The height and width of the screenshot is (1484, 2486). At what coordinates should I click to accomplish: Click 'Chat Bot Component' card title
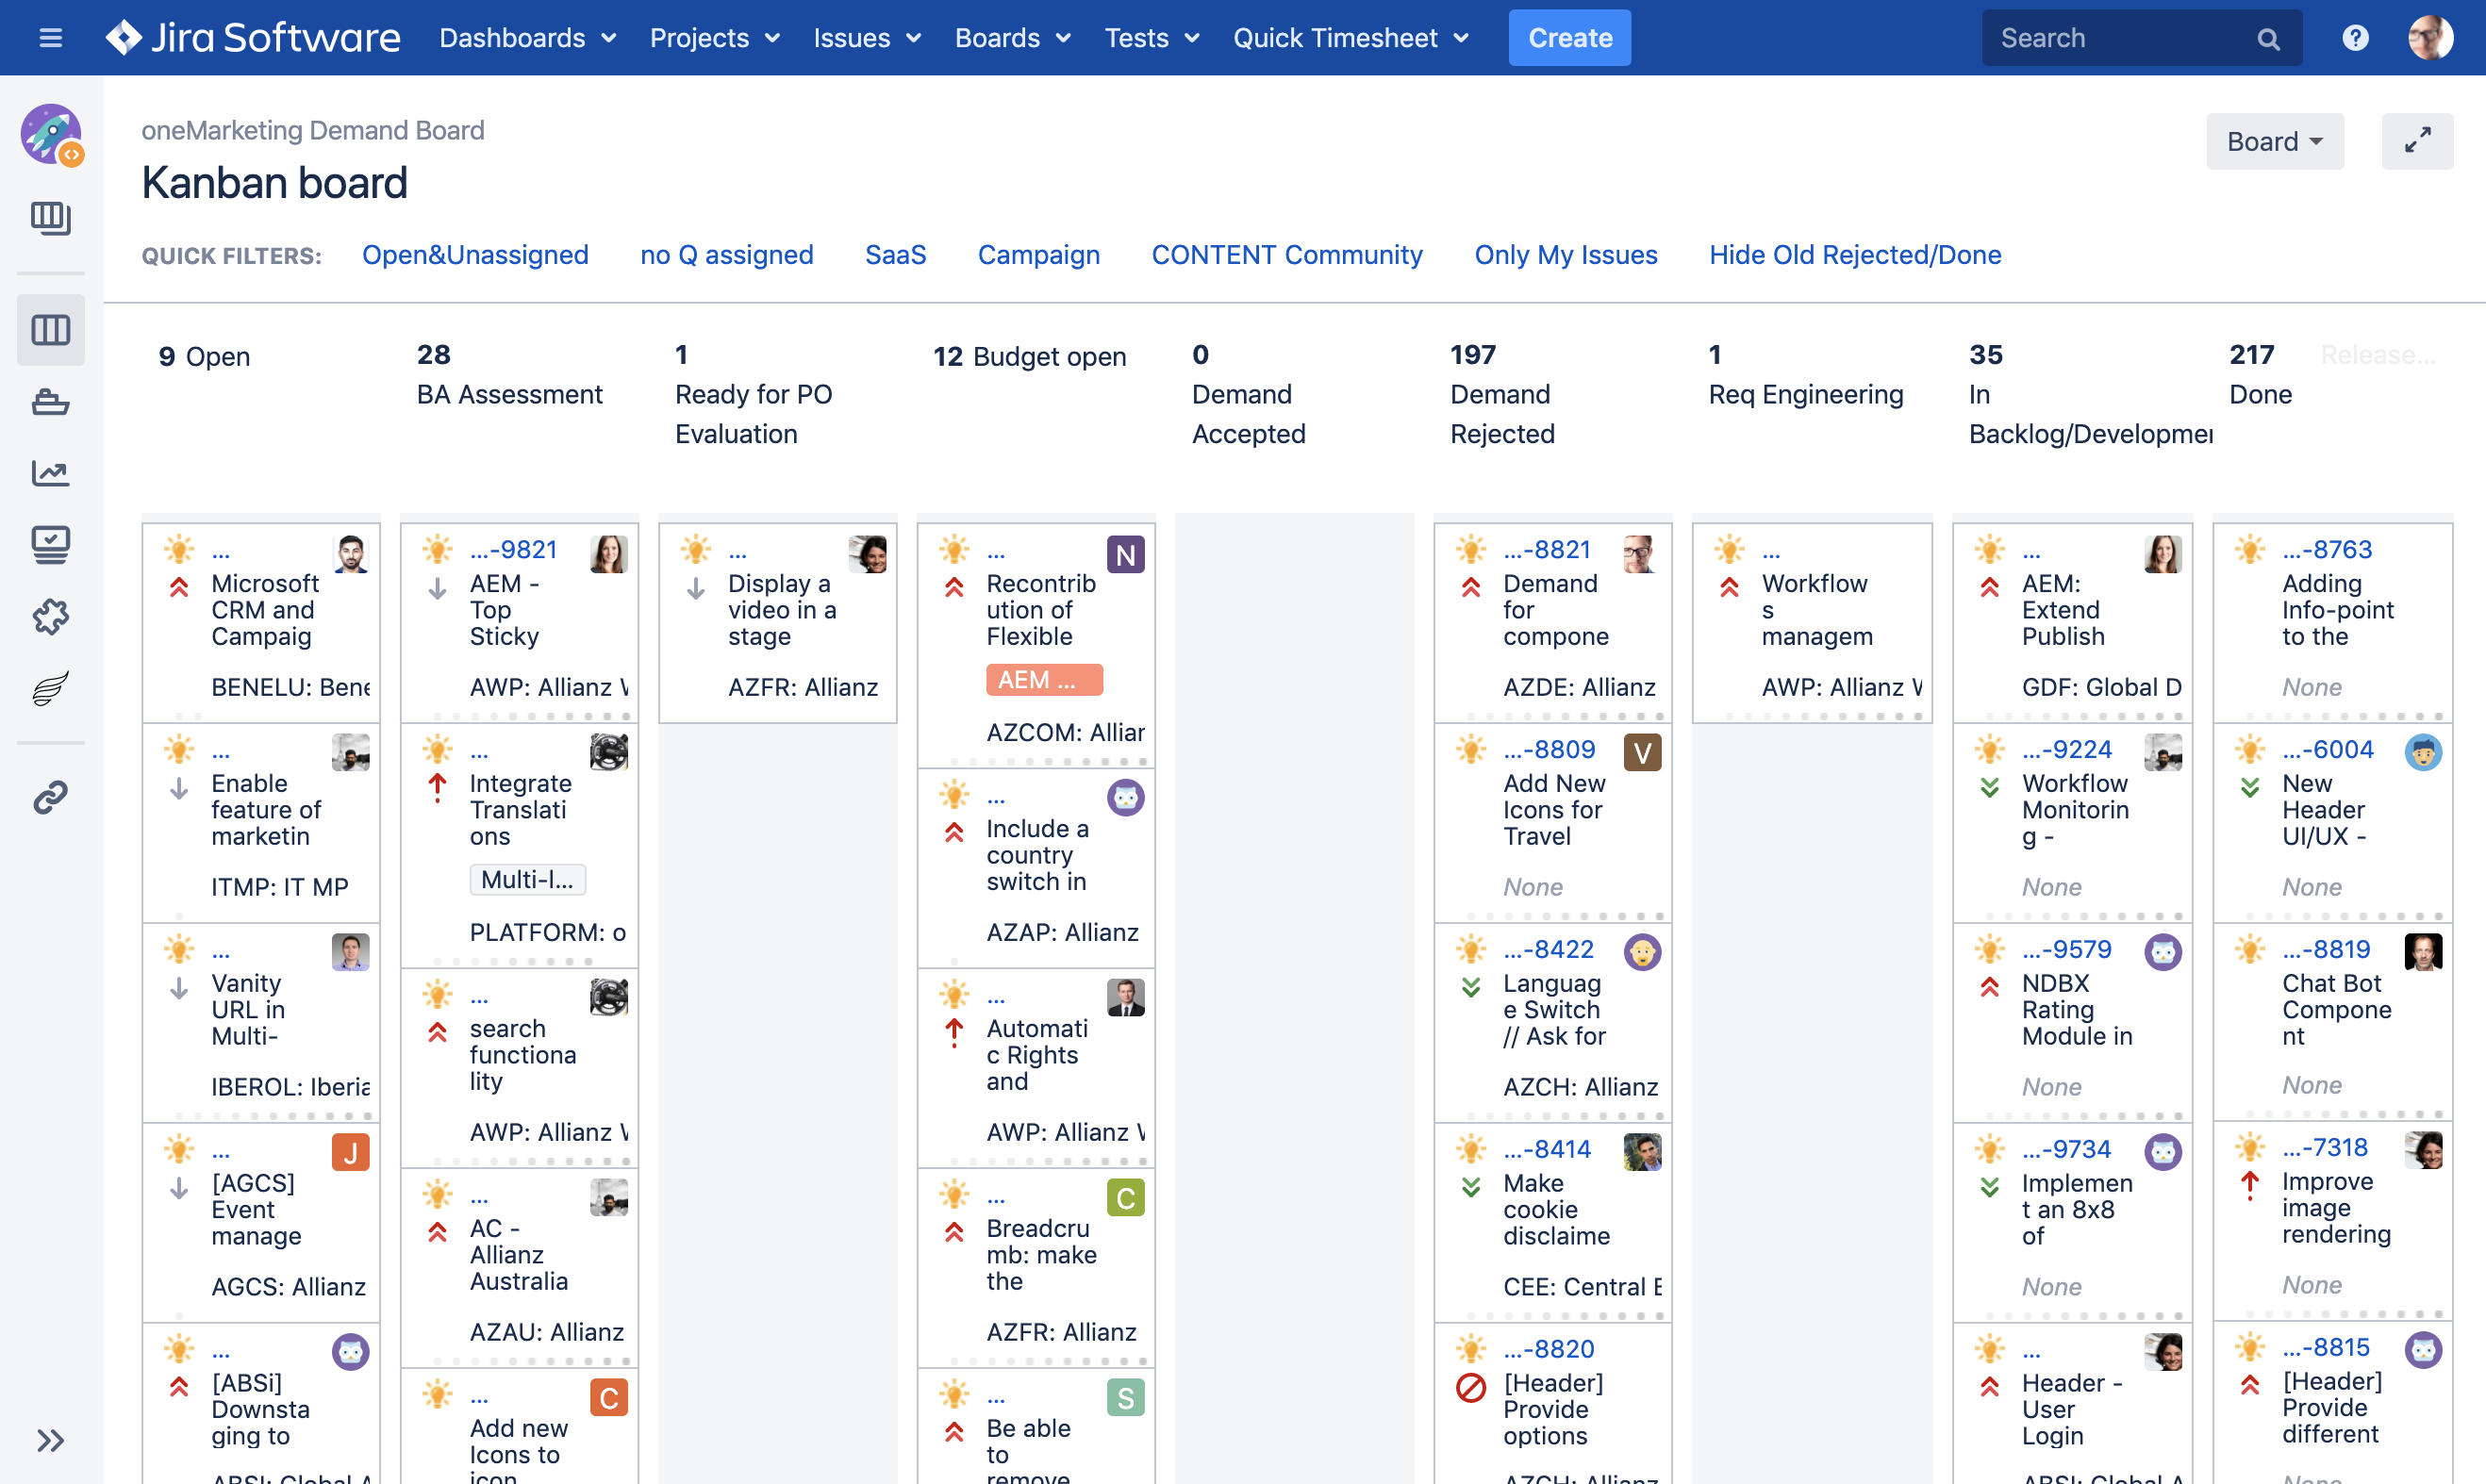coord(2336,1010)
